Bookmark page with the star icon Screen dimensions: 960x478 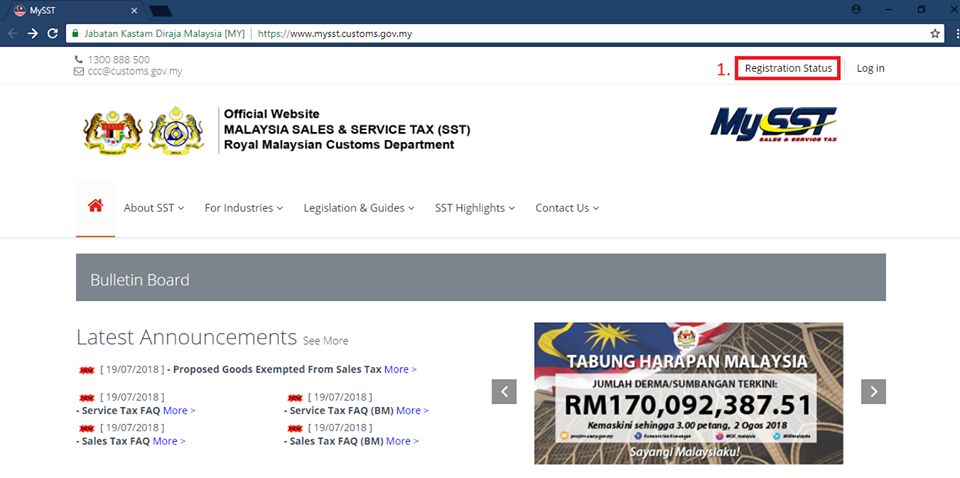[935, 34]
